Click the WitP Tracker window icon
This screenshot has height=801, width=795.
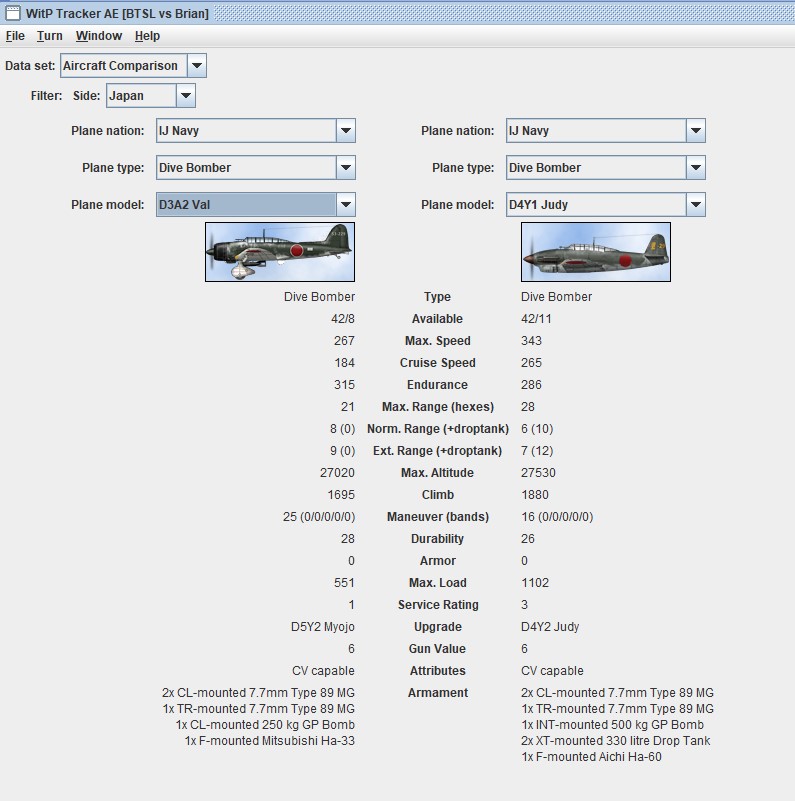pos(13,13)
